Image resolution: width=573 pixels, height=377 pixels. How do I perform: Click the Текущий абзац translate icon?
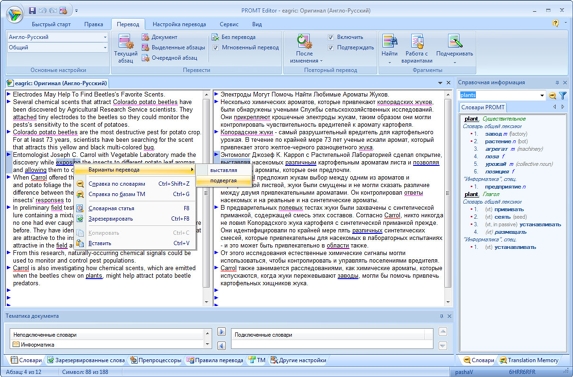pyautogui.click(x=125, y=41)
